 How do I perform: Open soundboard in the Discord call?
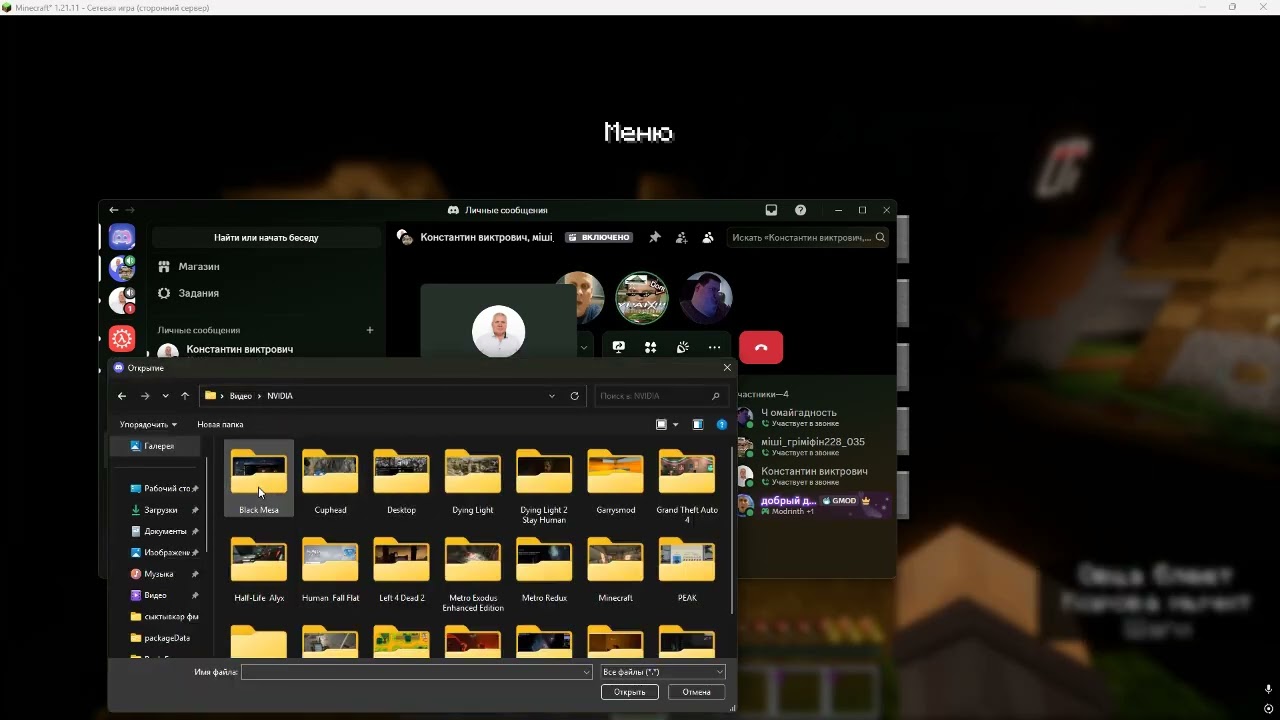(683, 347)
